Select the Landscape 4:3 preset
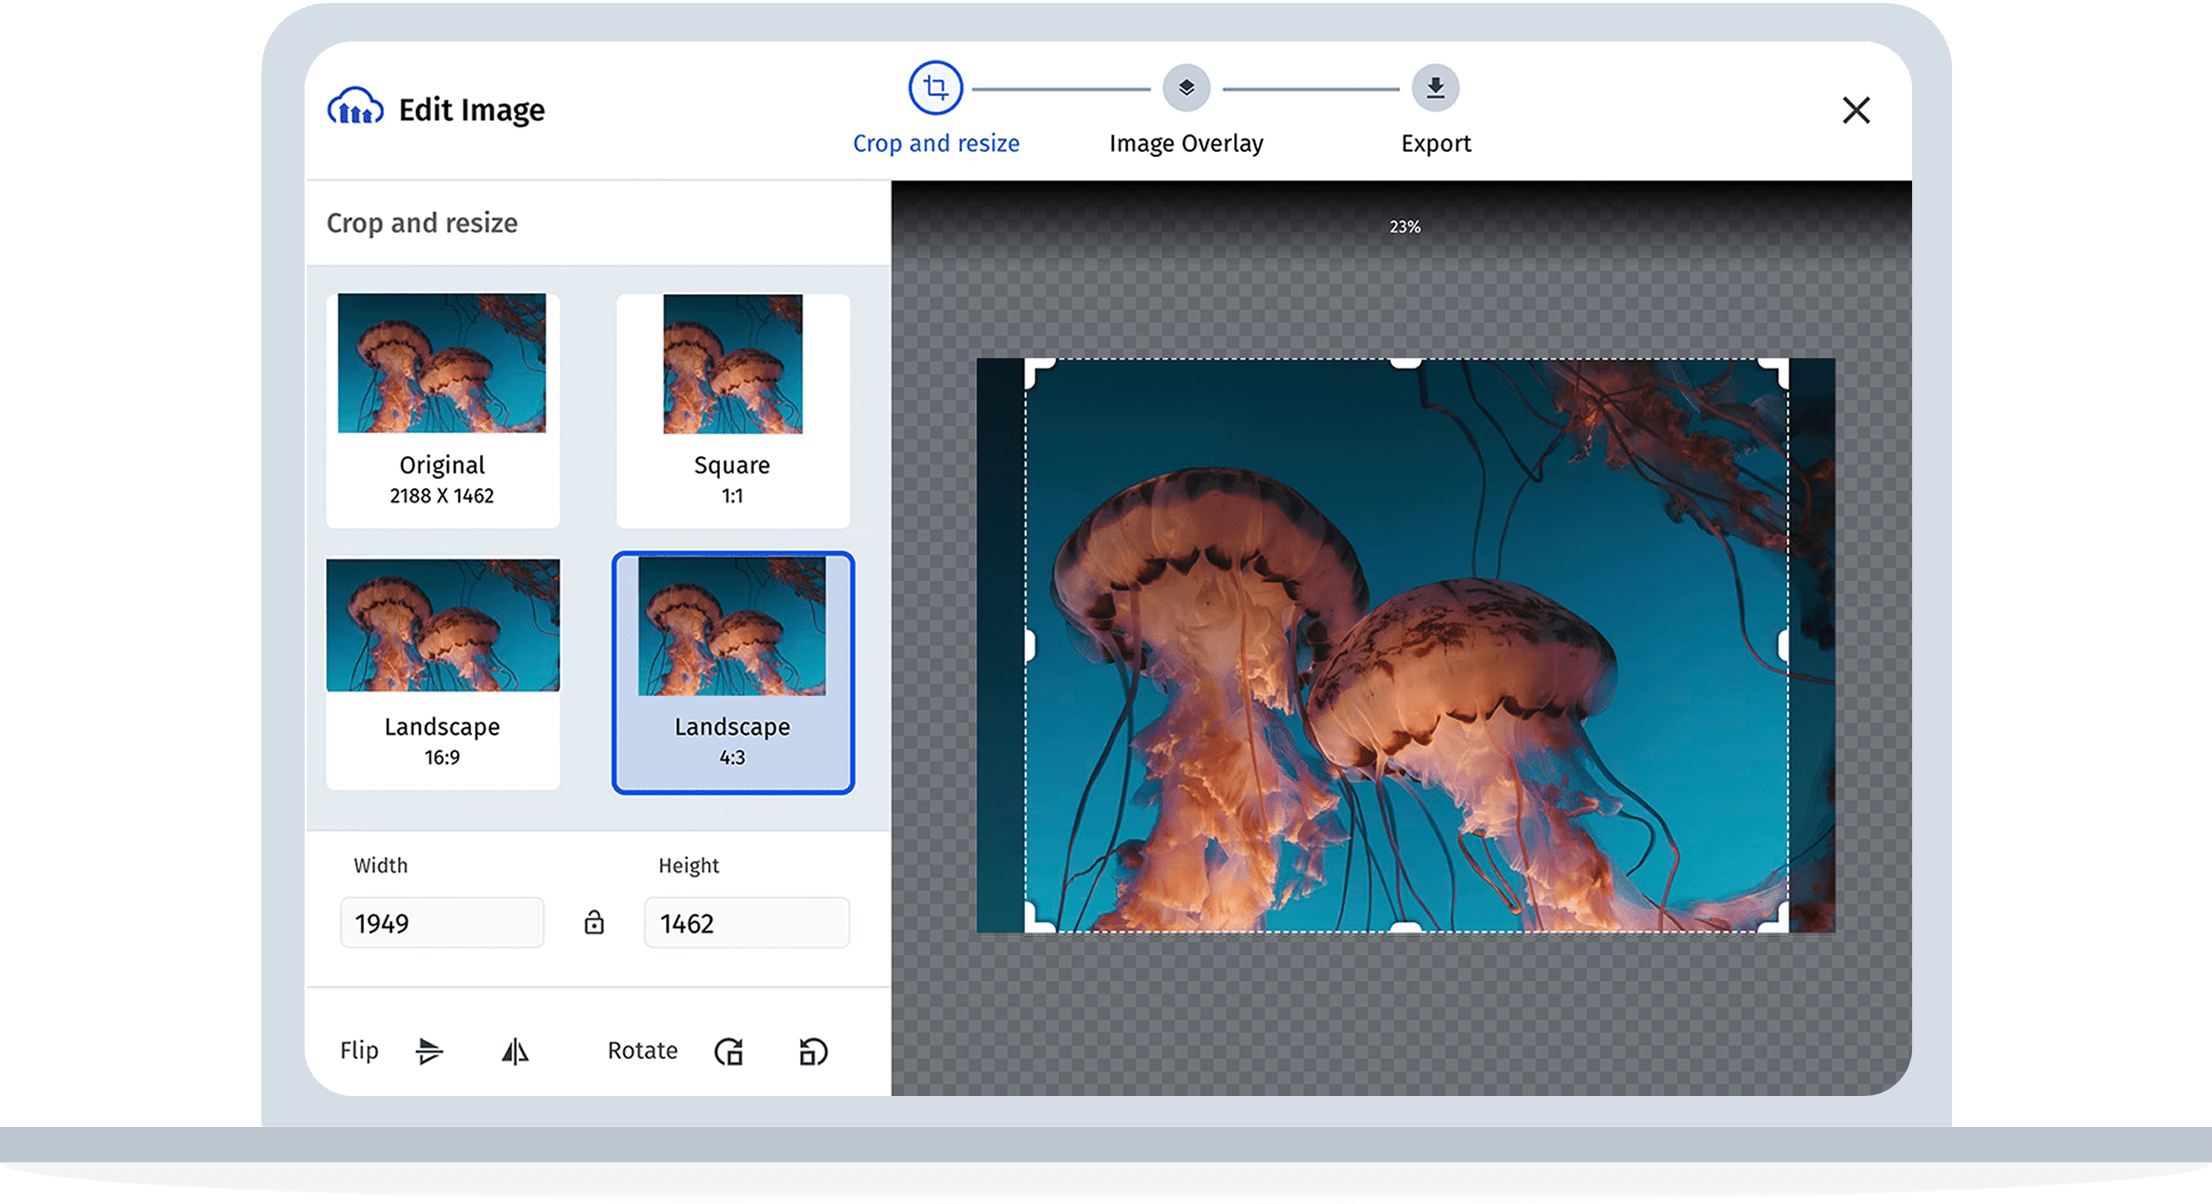Image resolution: width=2212 pixels, height=1204 pixels. tap(732, 673)
